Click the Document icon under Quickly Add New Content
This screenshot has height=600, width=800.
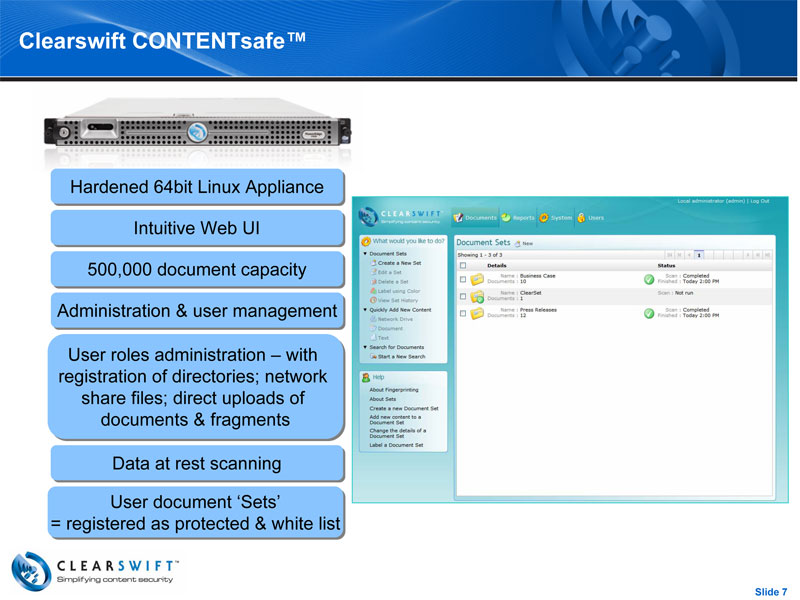click(373, 328)
